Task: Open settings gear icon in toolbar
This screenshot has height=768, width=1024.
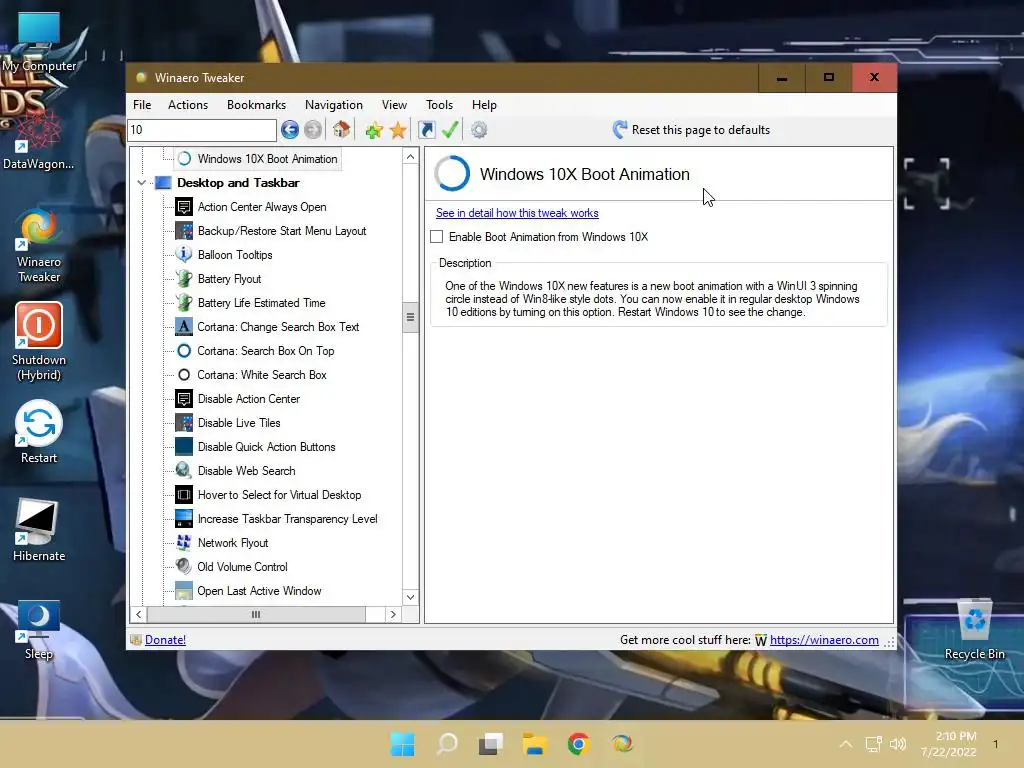Action: (x=479, y=130)
